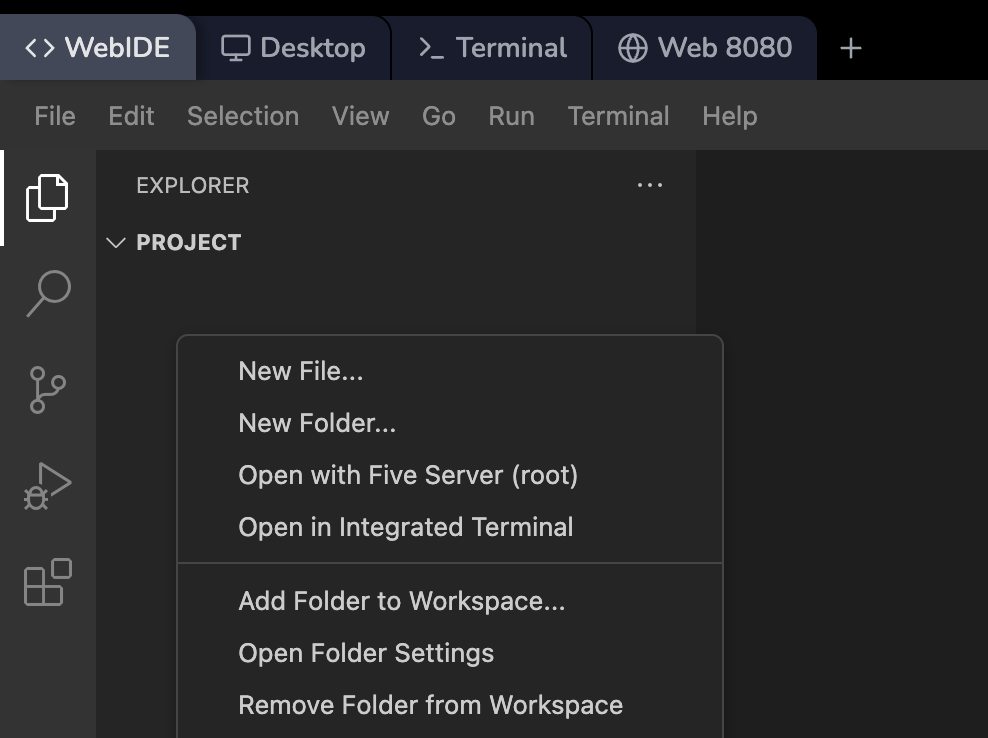Open the Run and Debug view icon
Image resolution: width=988 pixels, height=738 pixels.
(47, 486)
